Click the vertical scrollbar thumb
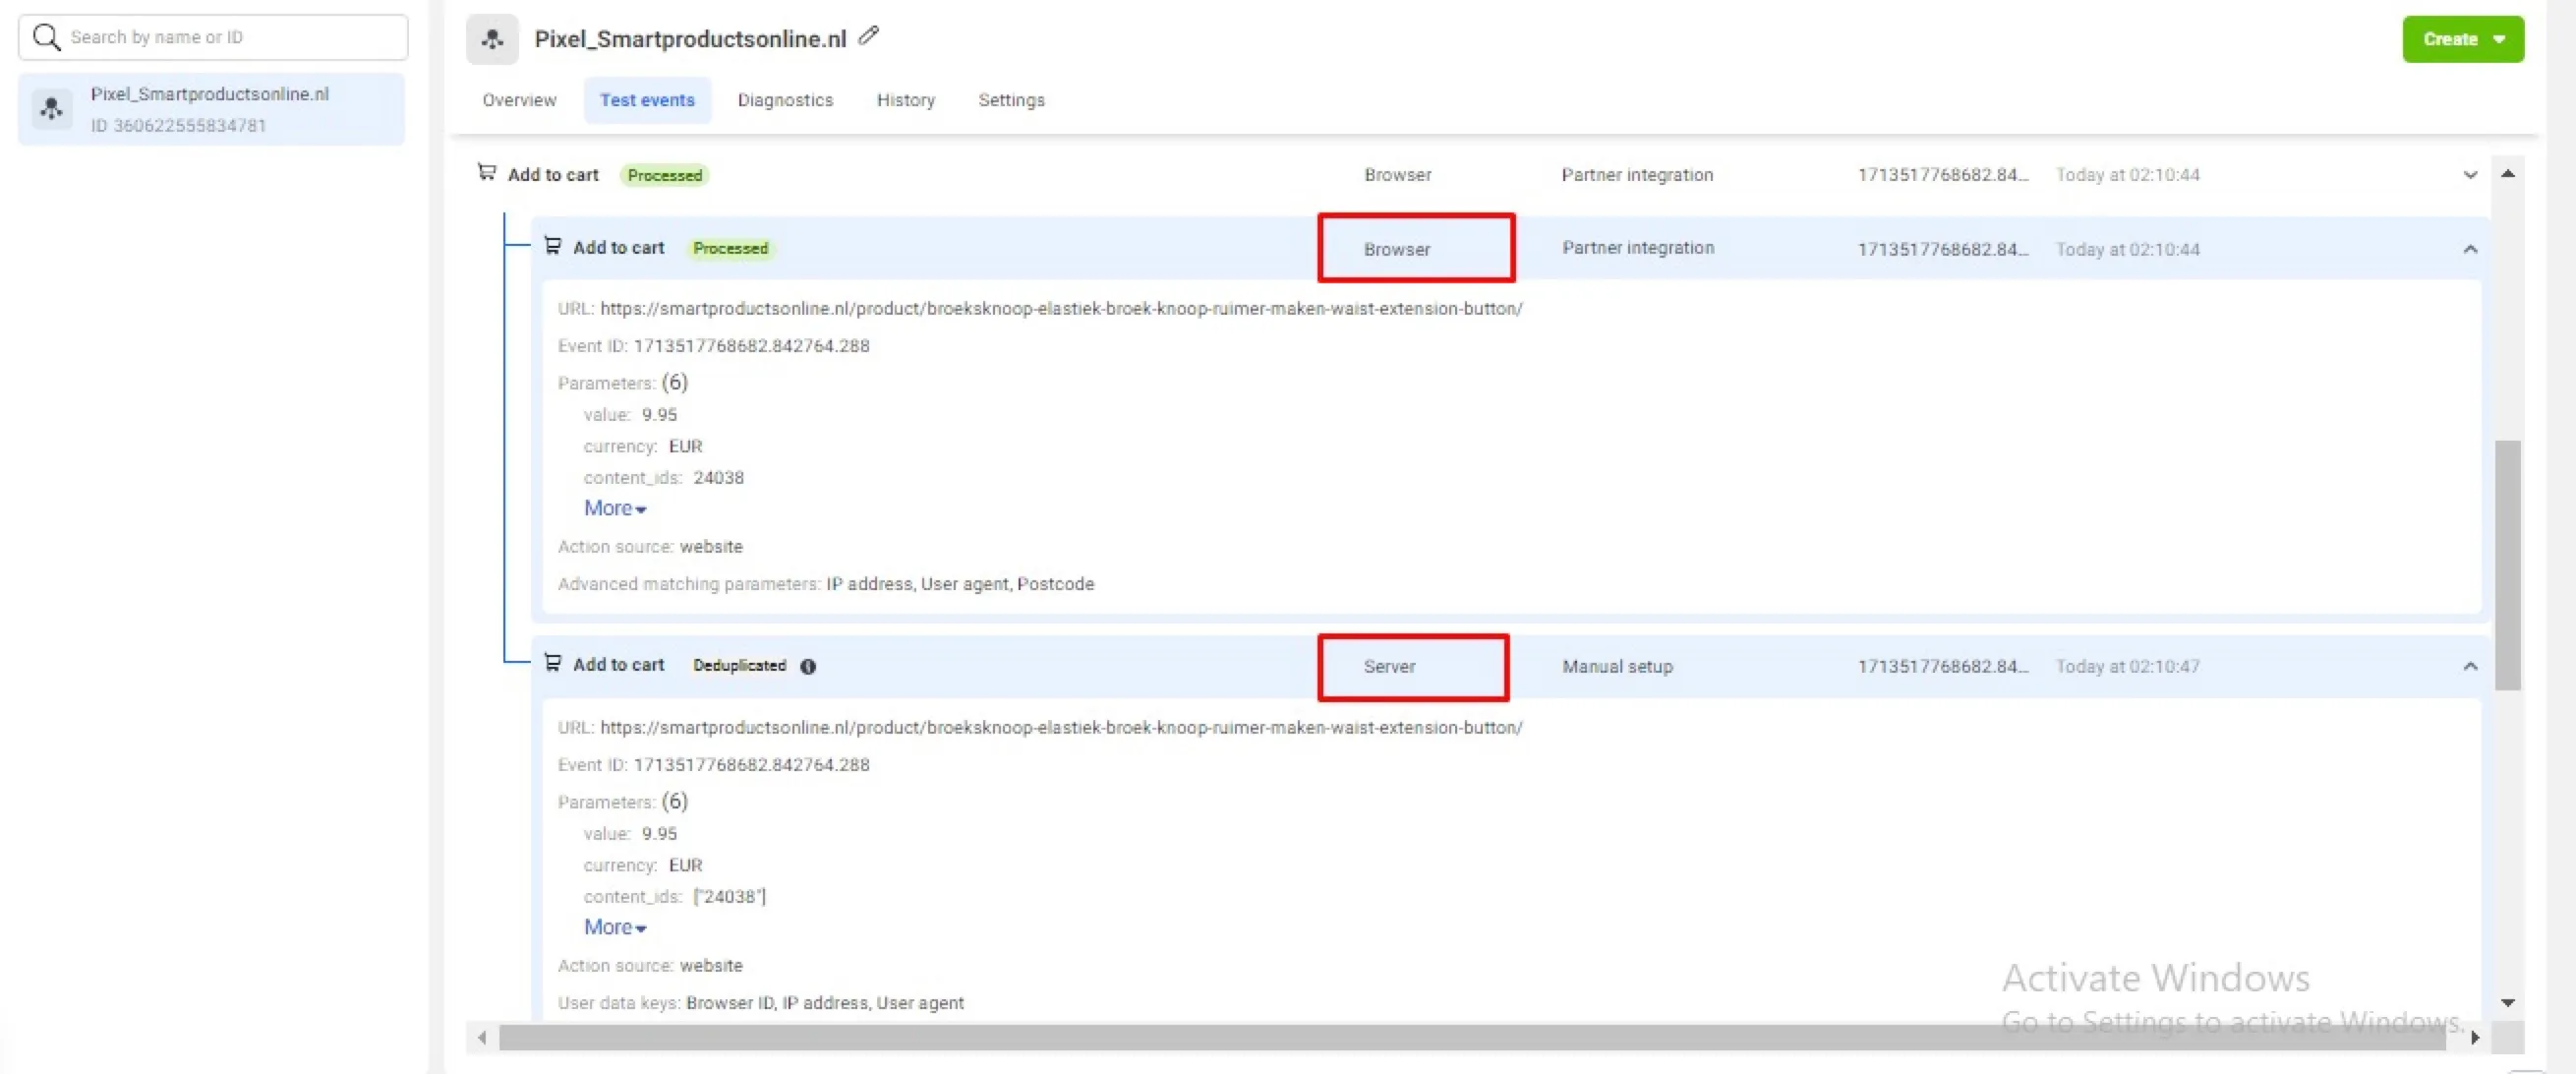This screenshot has width=2576, height=1074. click(2507, 565)
